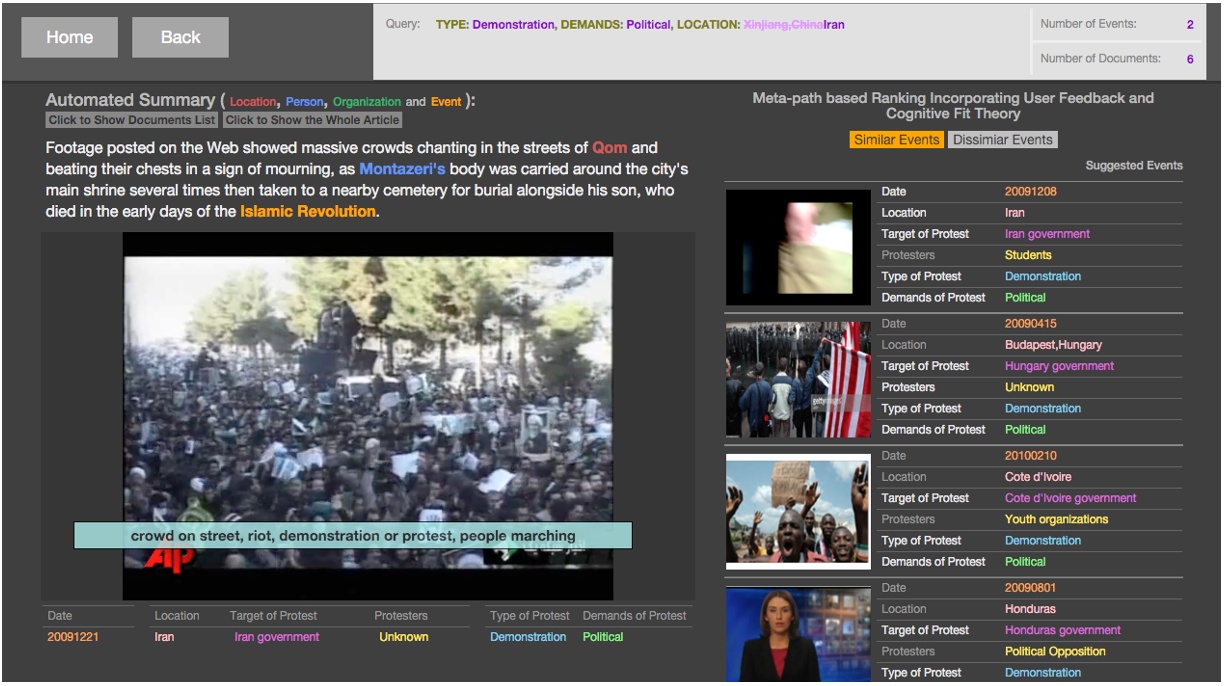This screenshot has height=686, width=1224.
Task: Switch to Dissimilar Events tab
Action: tap(1002, 140)
